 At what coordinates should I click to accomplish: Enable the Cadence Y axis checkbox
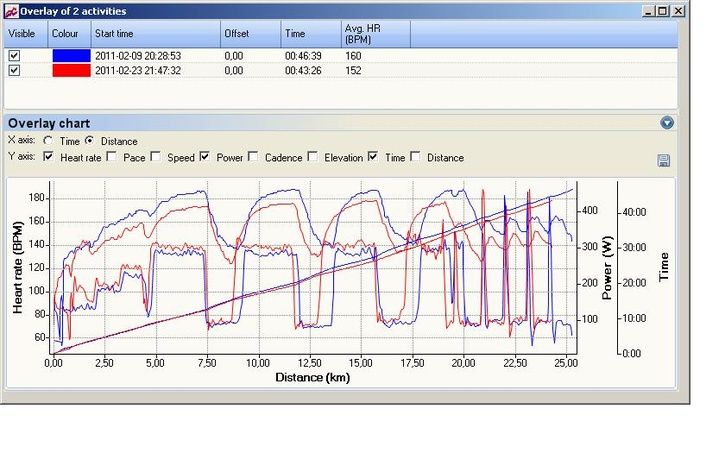253,157
